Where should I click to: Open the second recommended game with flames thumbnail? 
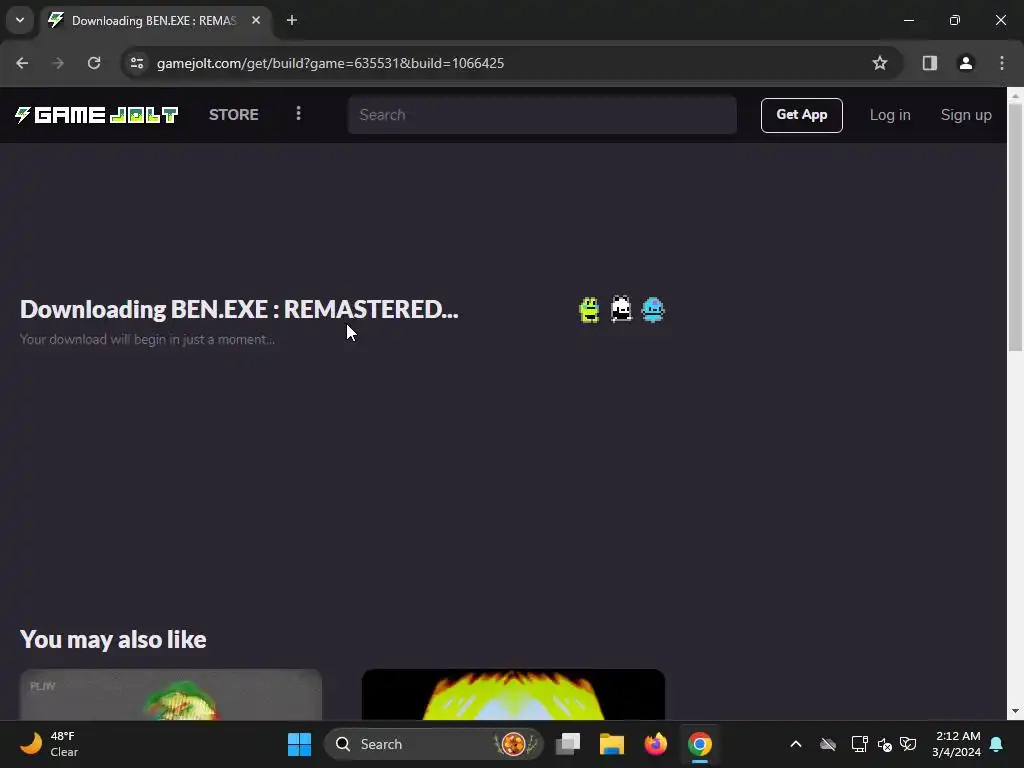tap(513, 695)
